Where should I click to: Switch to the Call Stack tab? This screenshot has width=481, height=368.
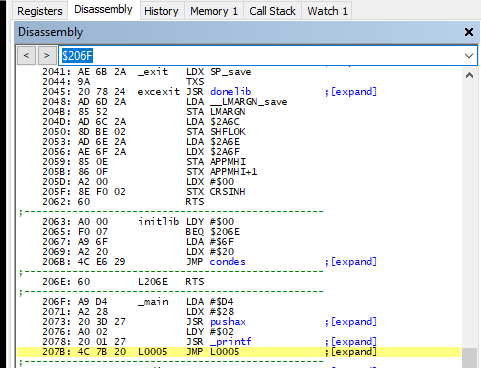tap(272, 11)
